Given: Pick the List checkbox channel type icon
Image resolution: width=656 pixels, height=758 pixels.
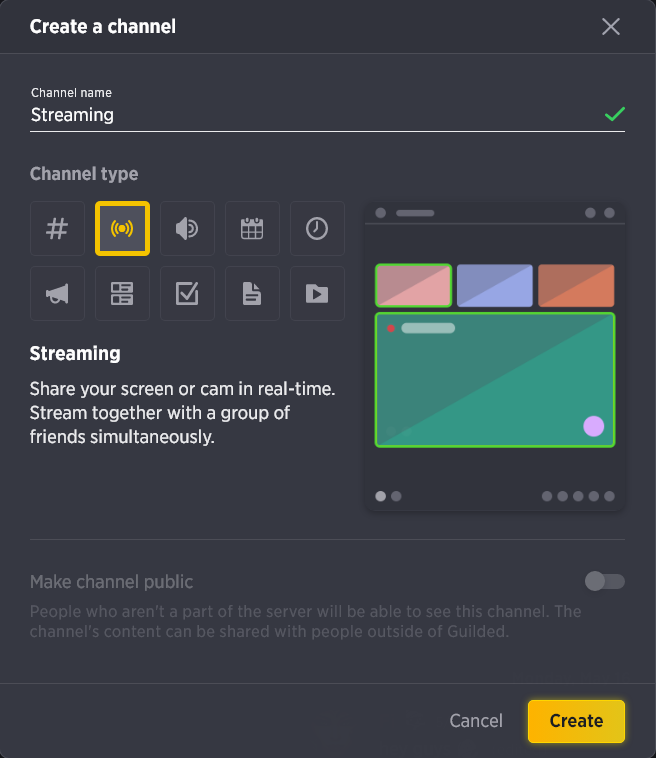Looking at the screenshot, I should coord(188,293).
